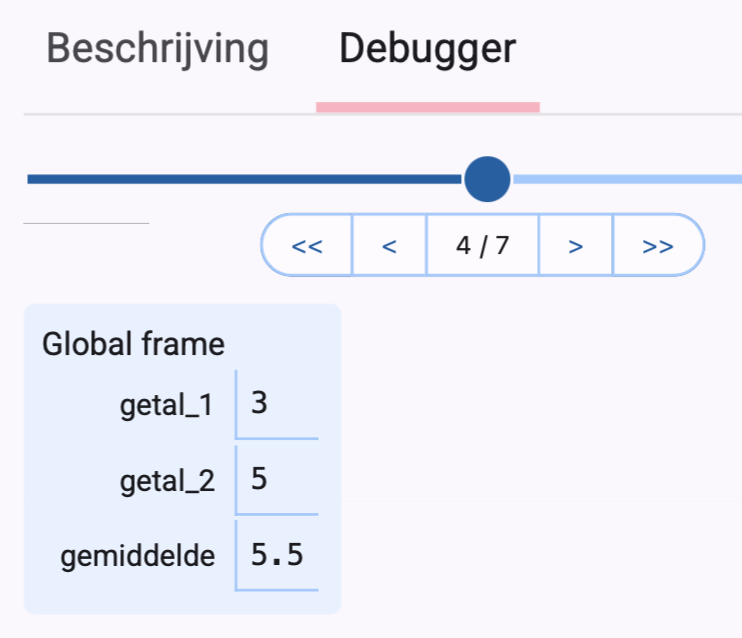This screenshot has width=742, height=638.
Task: Click the 4 / 7 step counter
Action: (482, 245)
